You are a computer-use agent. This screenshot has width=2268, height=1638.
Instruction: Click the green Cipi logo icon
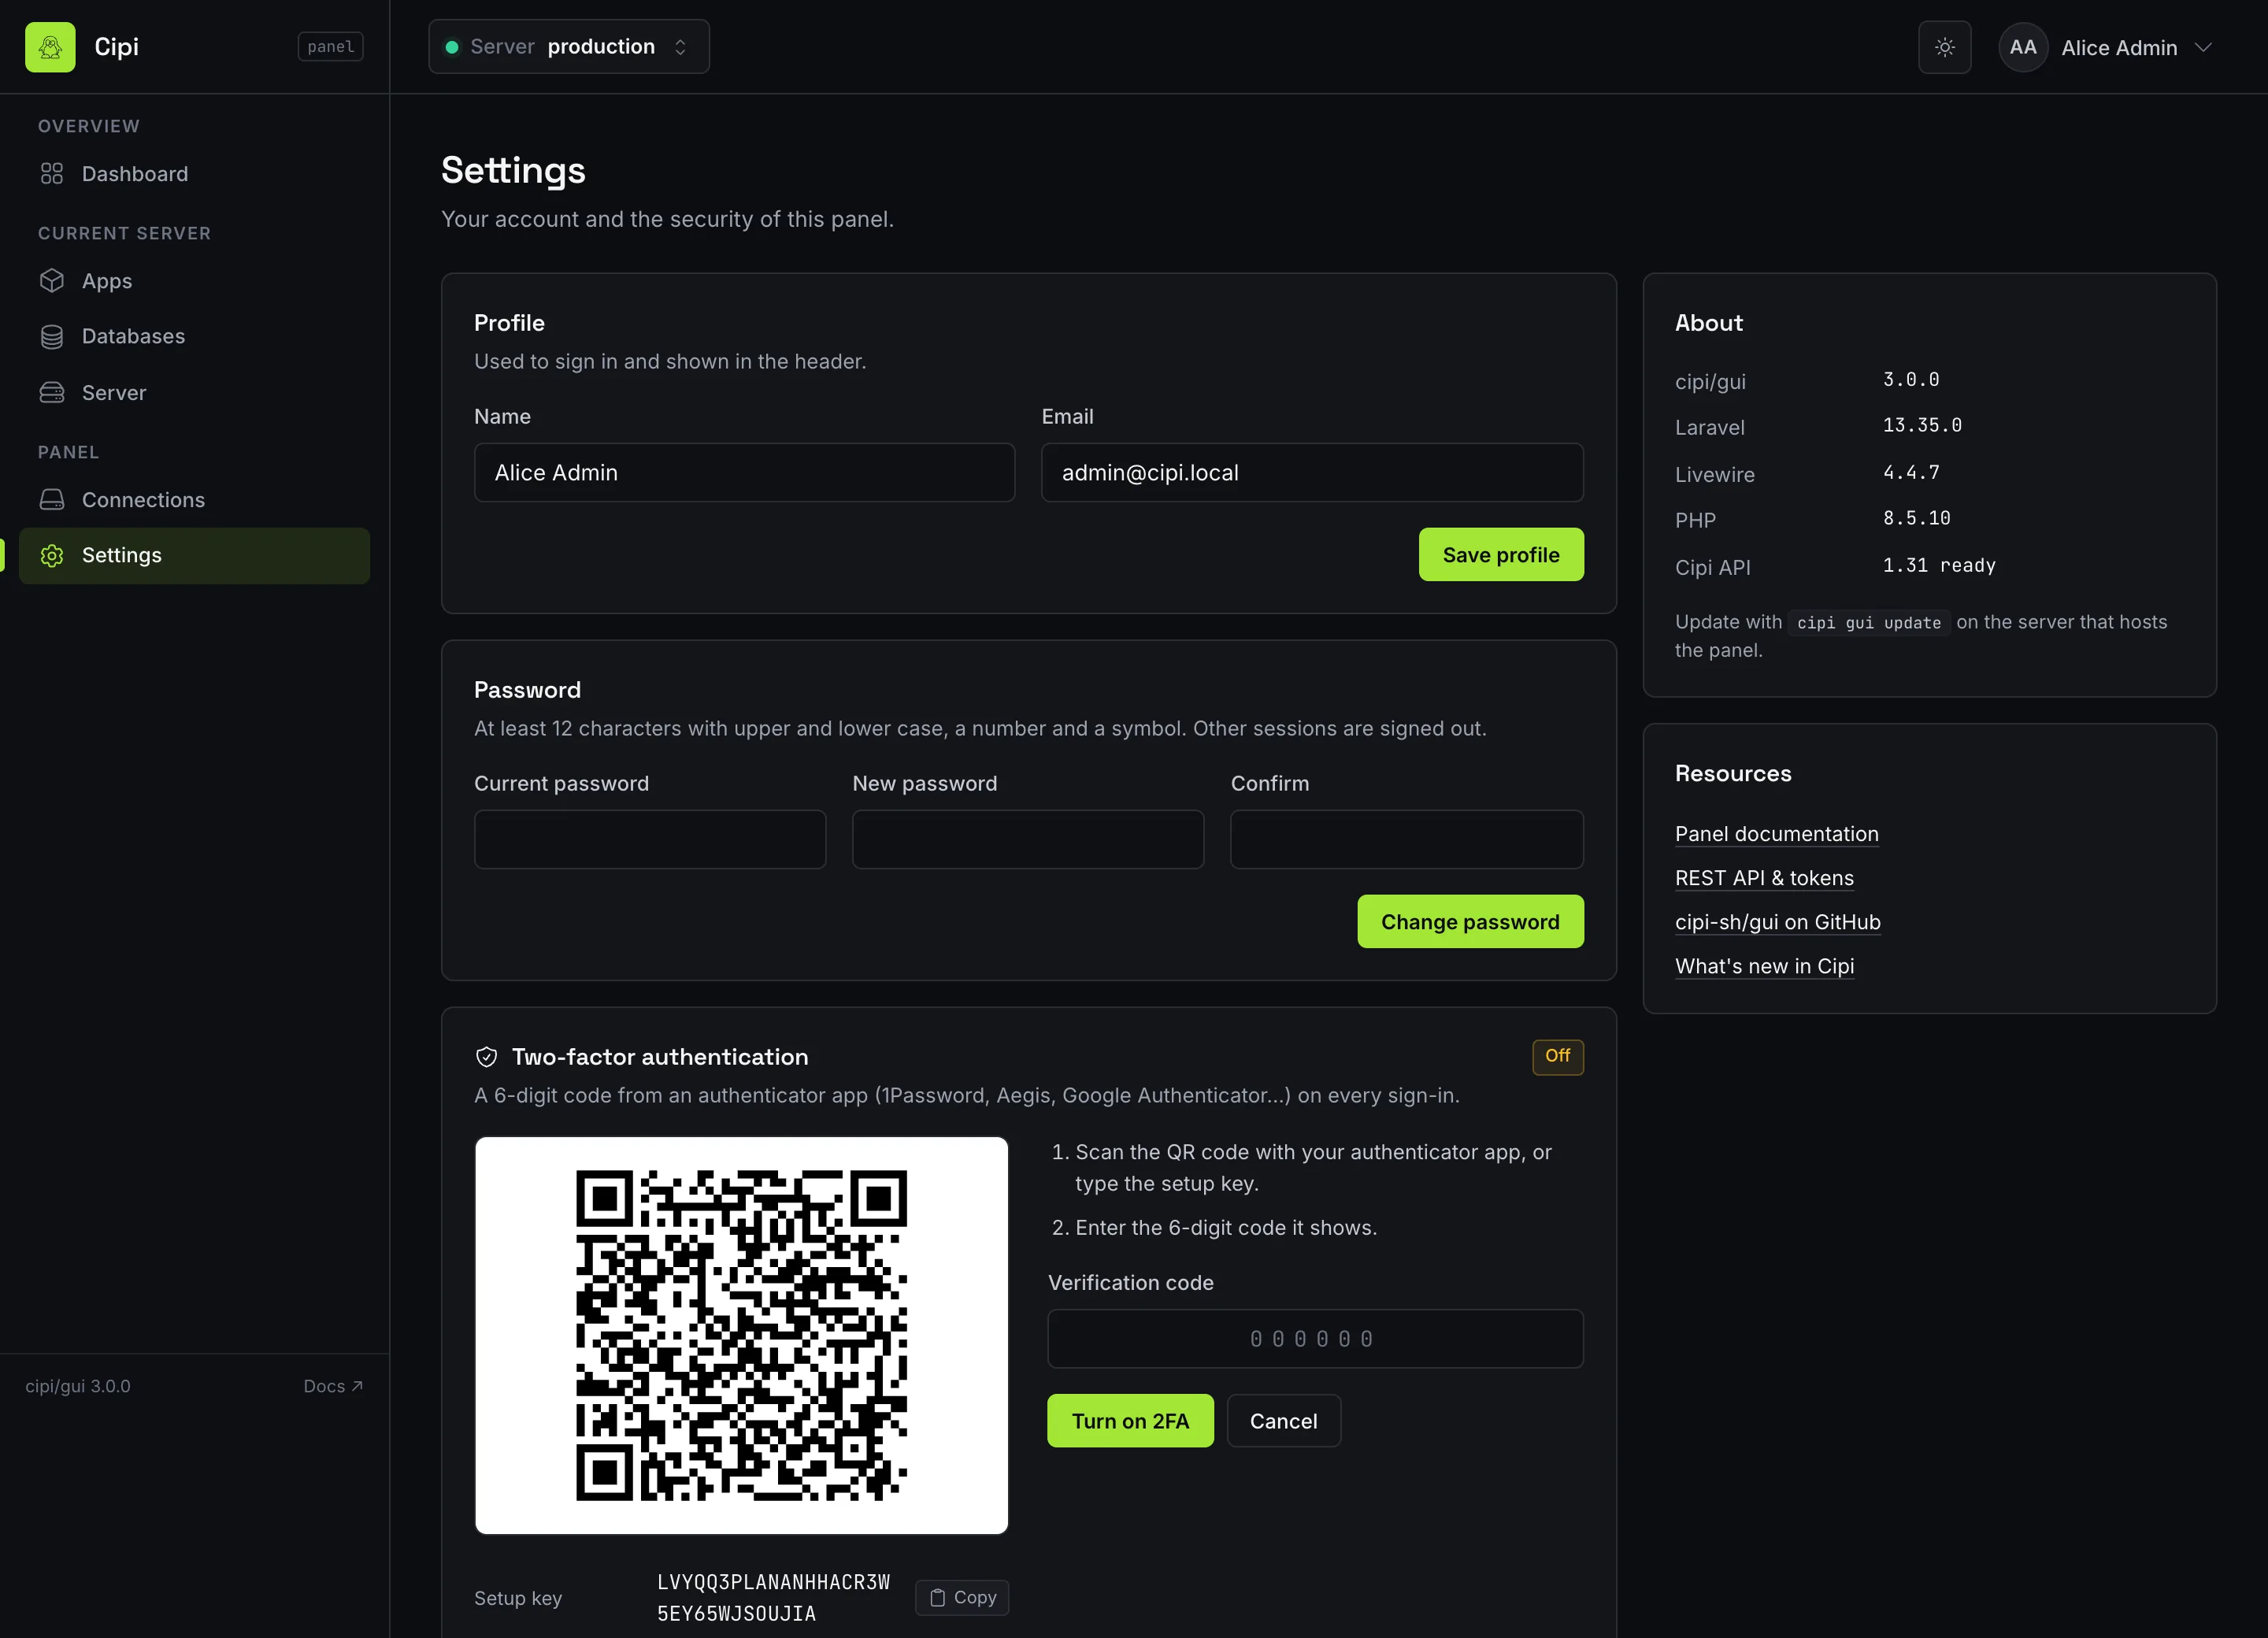pos(50,47)
